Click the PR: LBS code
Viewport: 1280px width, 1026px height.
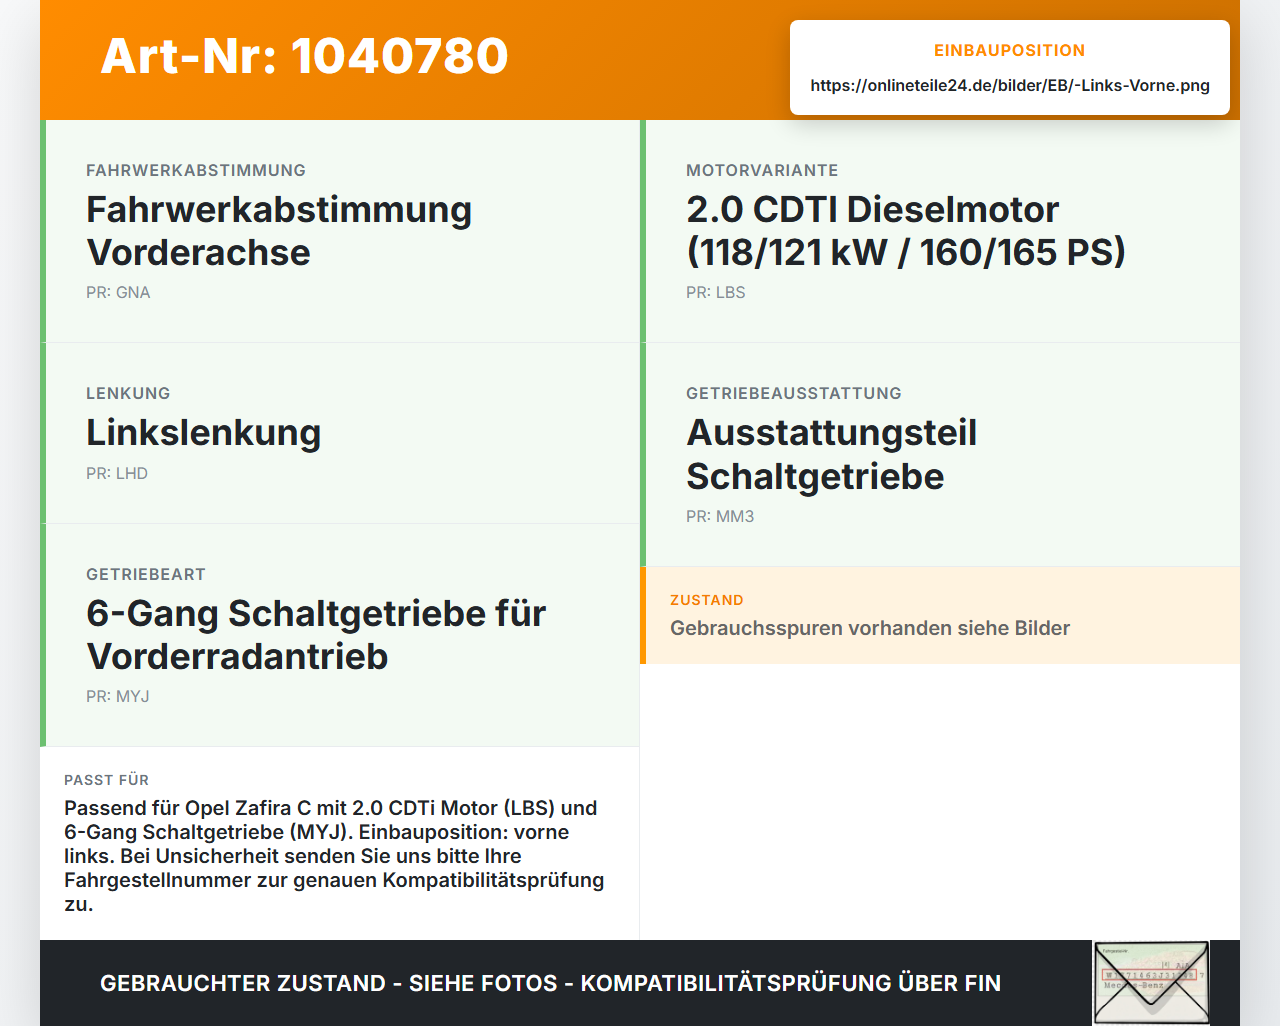click(716, 292)
